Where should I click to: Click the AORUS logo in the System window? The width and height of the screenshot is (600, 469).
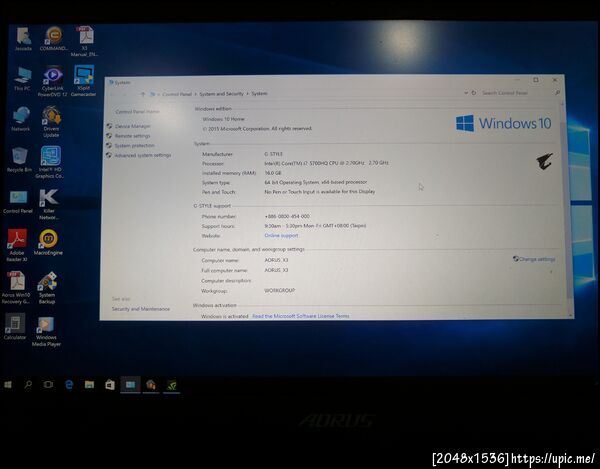click(544, 161)
